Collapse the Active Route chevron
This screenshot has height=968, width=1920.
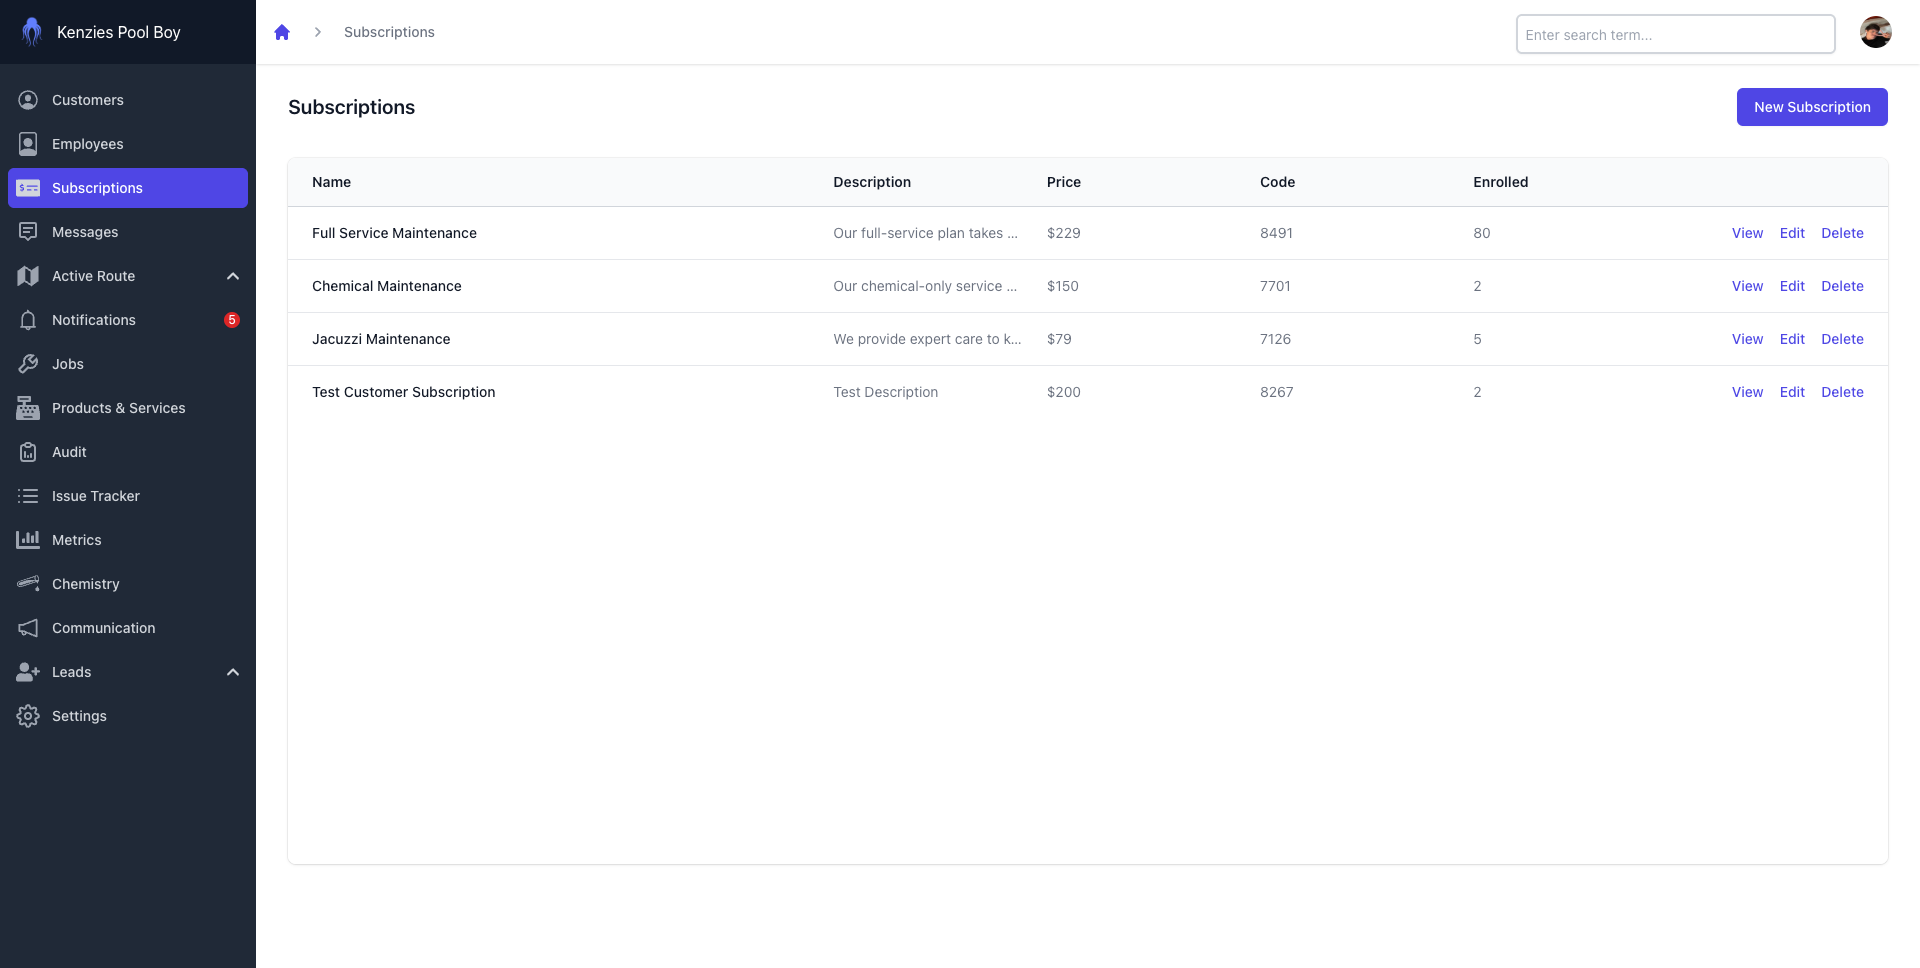coord(233,276)
